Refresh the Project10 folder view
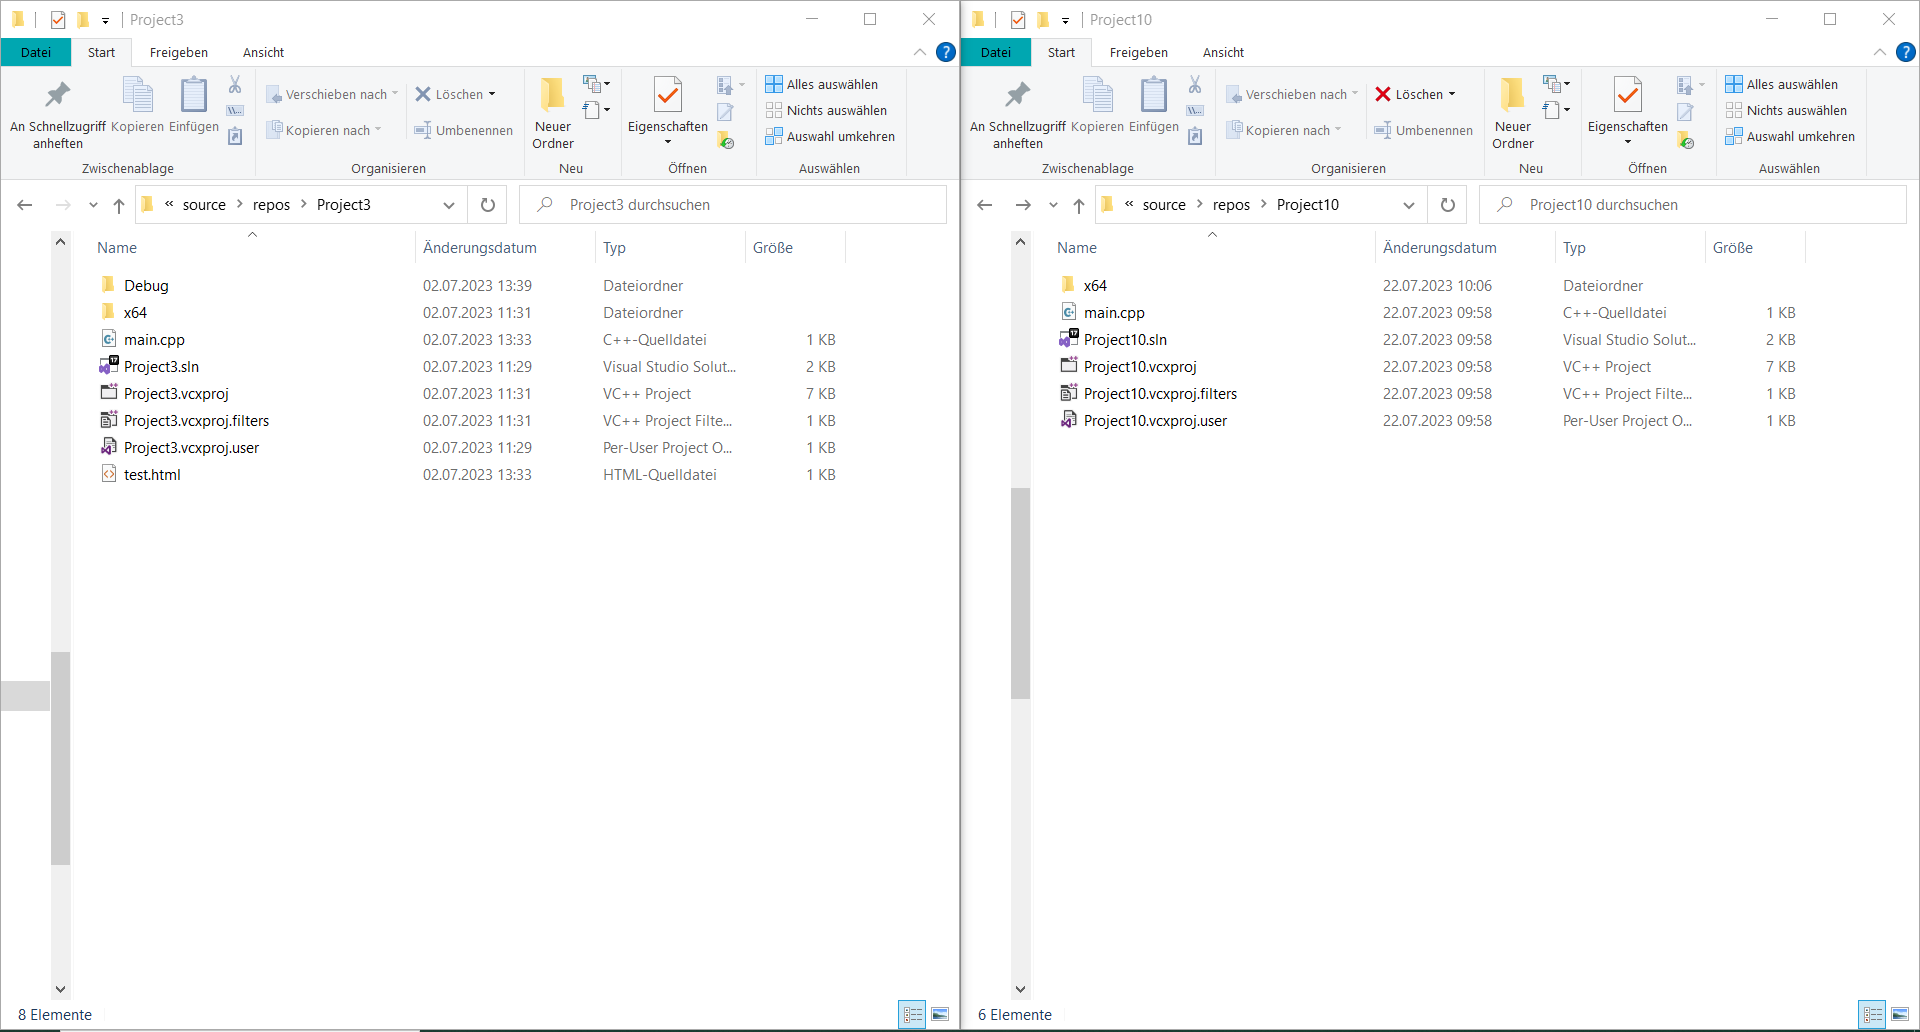Image resolution: width=1920 pixels, height=1032 pixels. click(x=1447, y=204)
